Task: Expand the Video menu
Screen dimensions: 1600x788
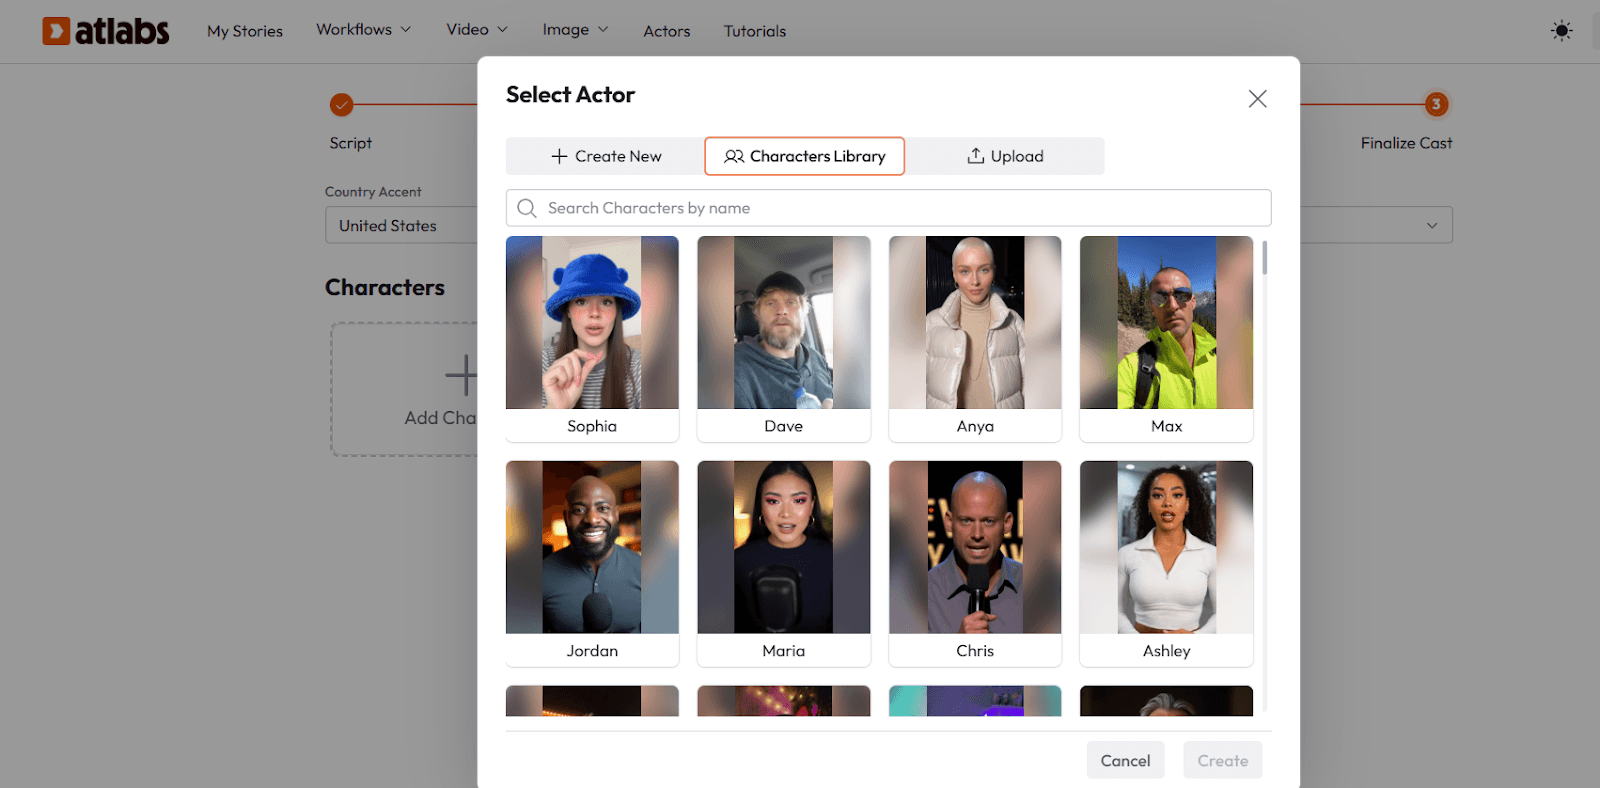Action: pyautogui.click(x=477, y=30)
